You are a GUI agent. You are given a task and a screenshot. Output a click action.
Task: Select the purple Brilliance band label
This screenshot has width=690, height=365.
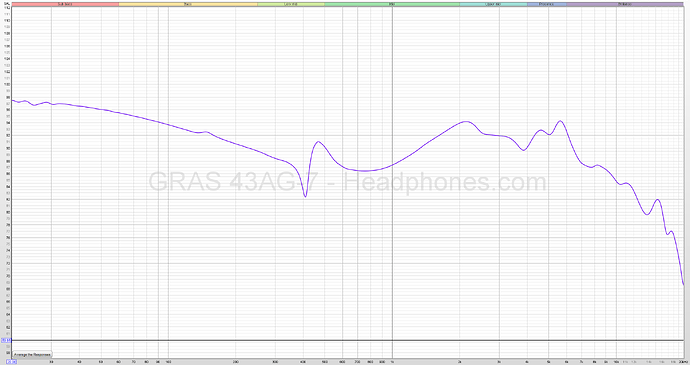625,4
